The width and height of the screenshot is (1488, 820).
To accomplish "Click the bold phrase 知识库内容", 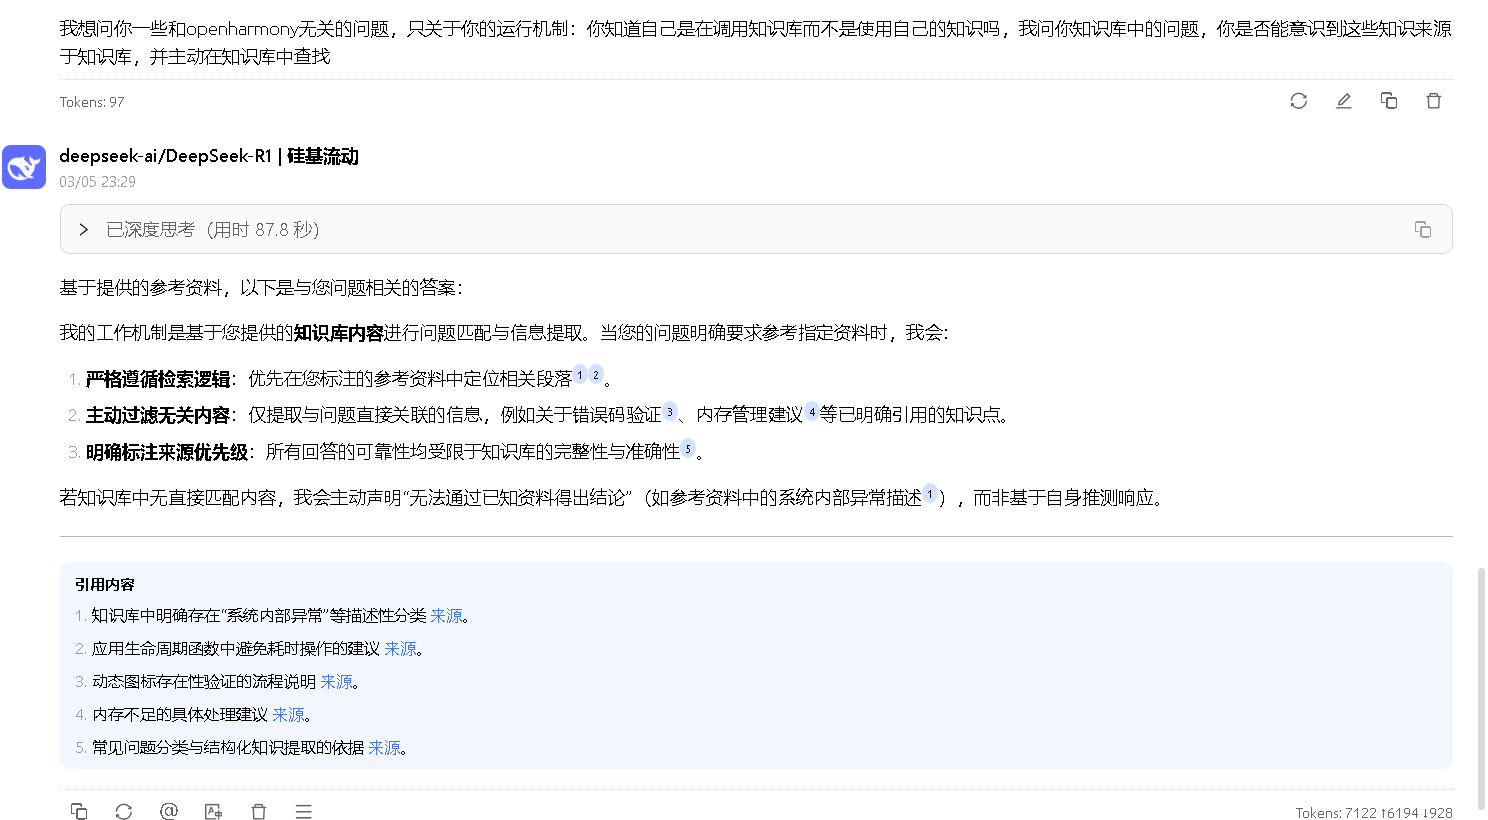I will (339, 333).
